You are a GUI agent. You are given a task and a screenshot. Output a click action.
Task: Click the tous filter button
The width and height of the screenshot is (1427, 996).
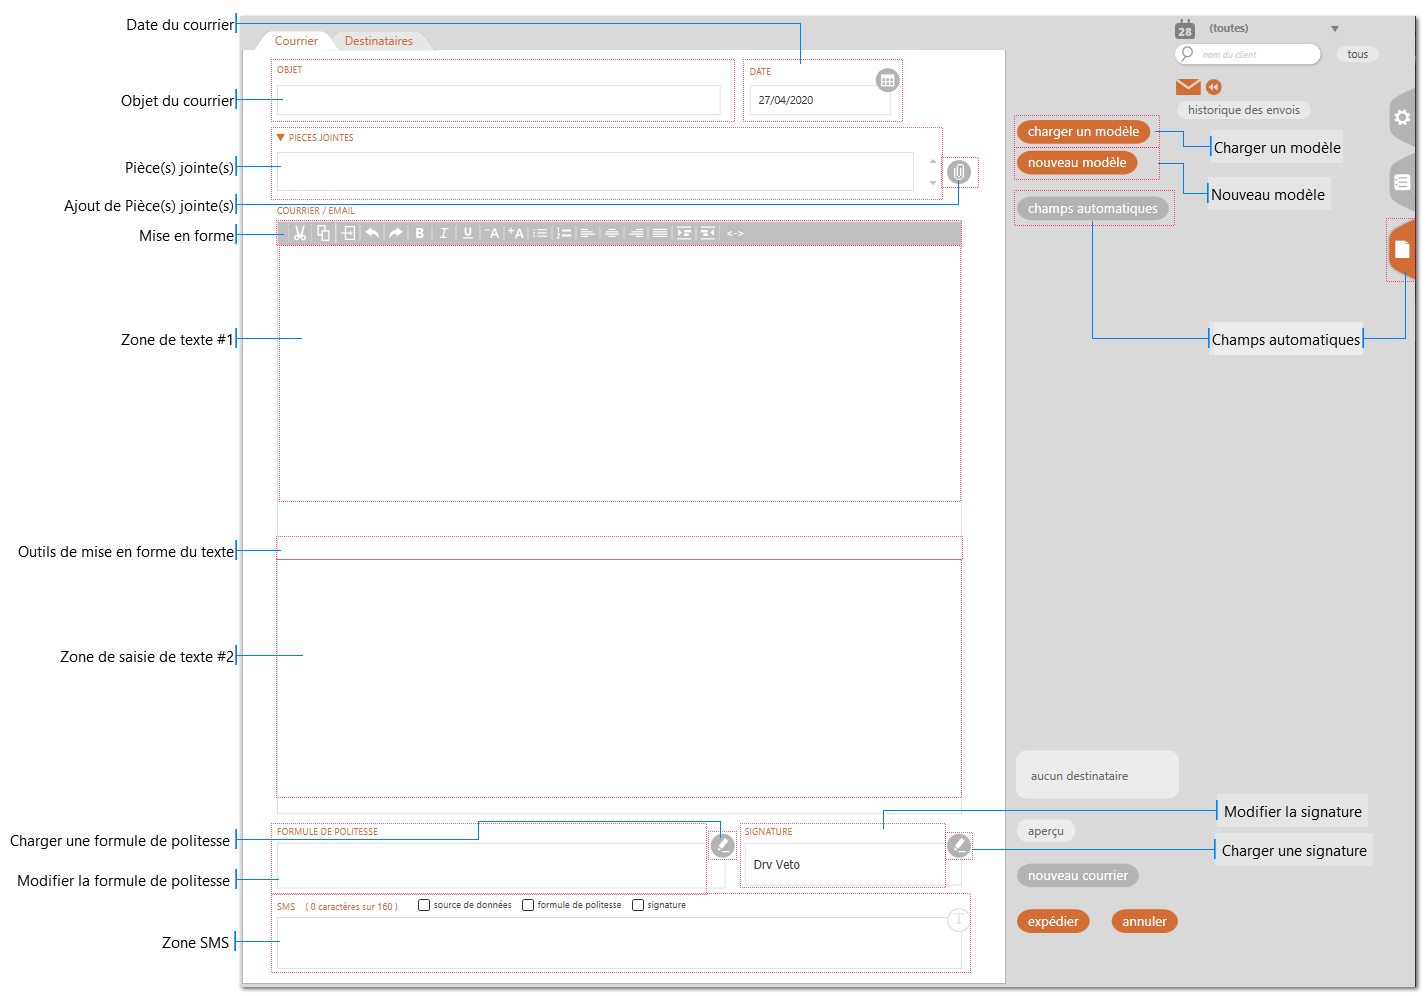[x=1357, y=54]
